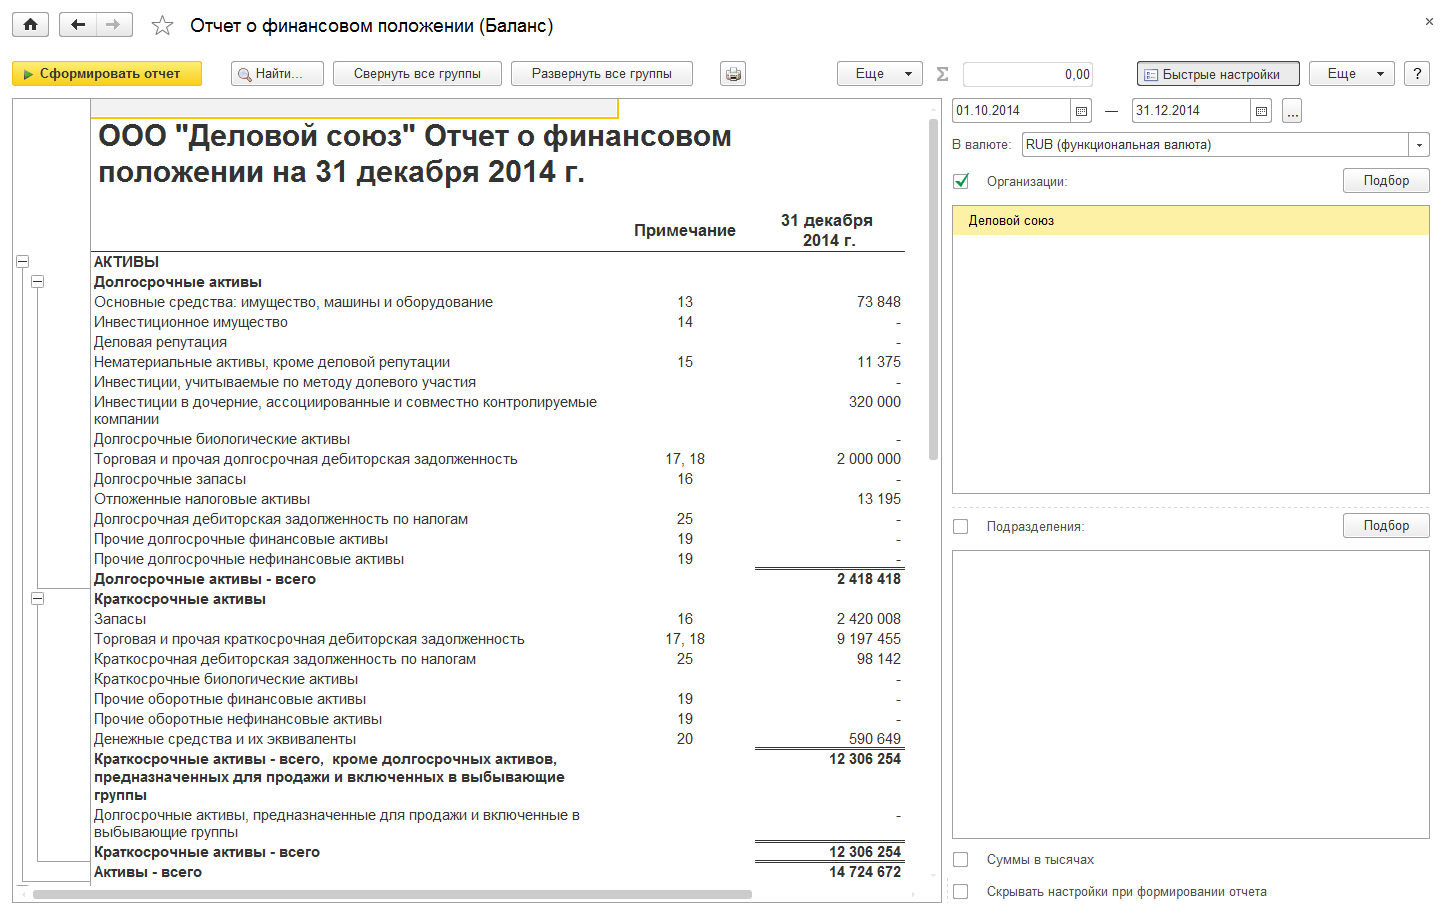Click the sum field showing 0,00
The width and height of the screenshot is (1447, 915).
tap(1028, 74)
